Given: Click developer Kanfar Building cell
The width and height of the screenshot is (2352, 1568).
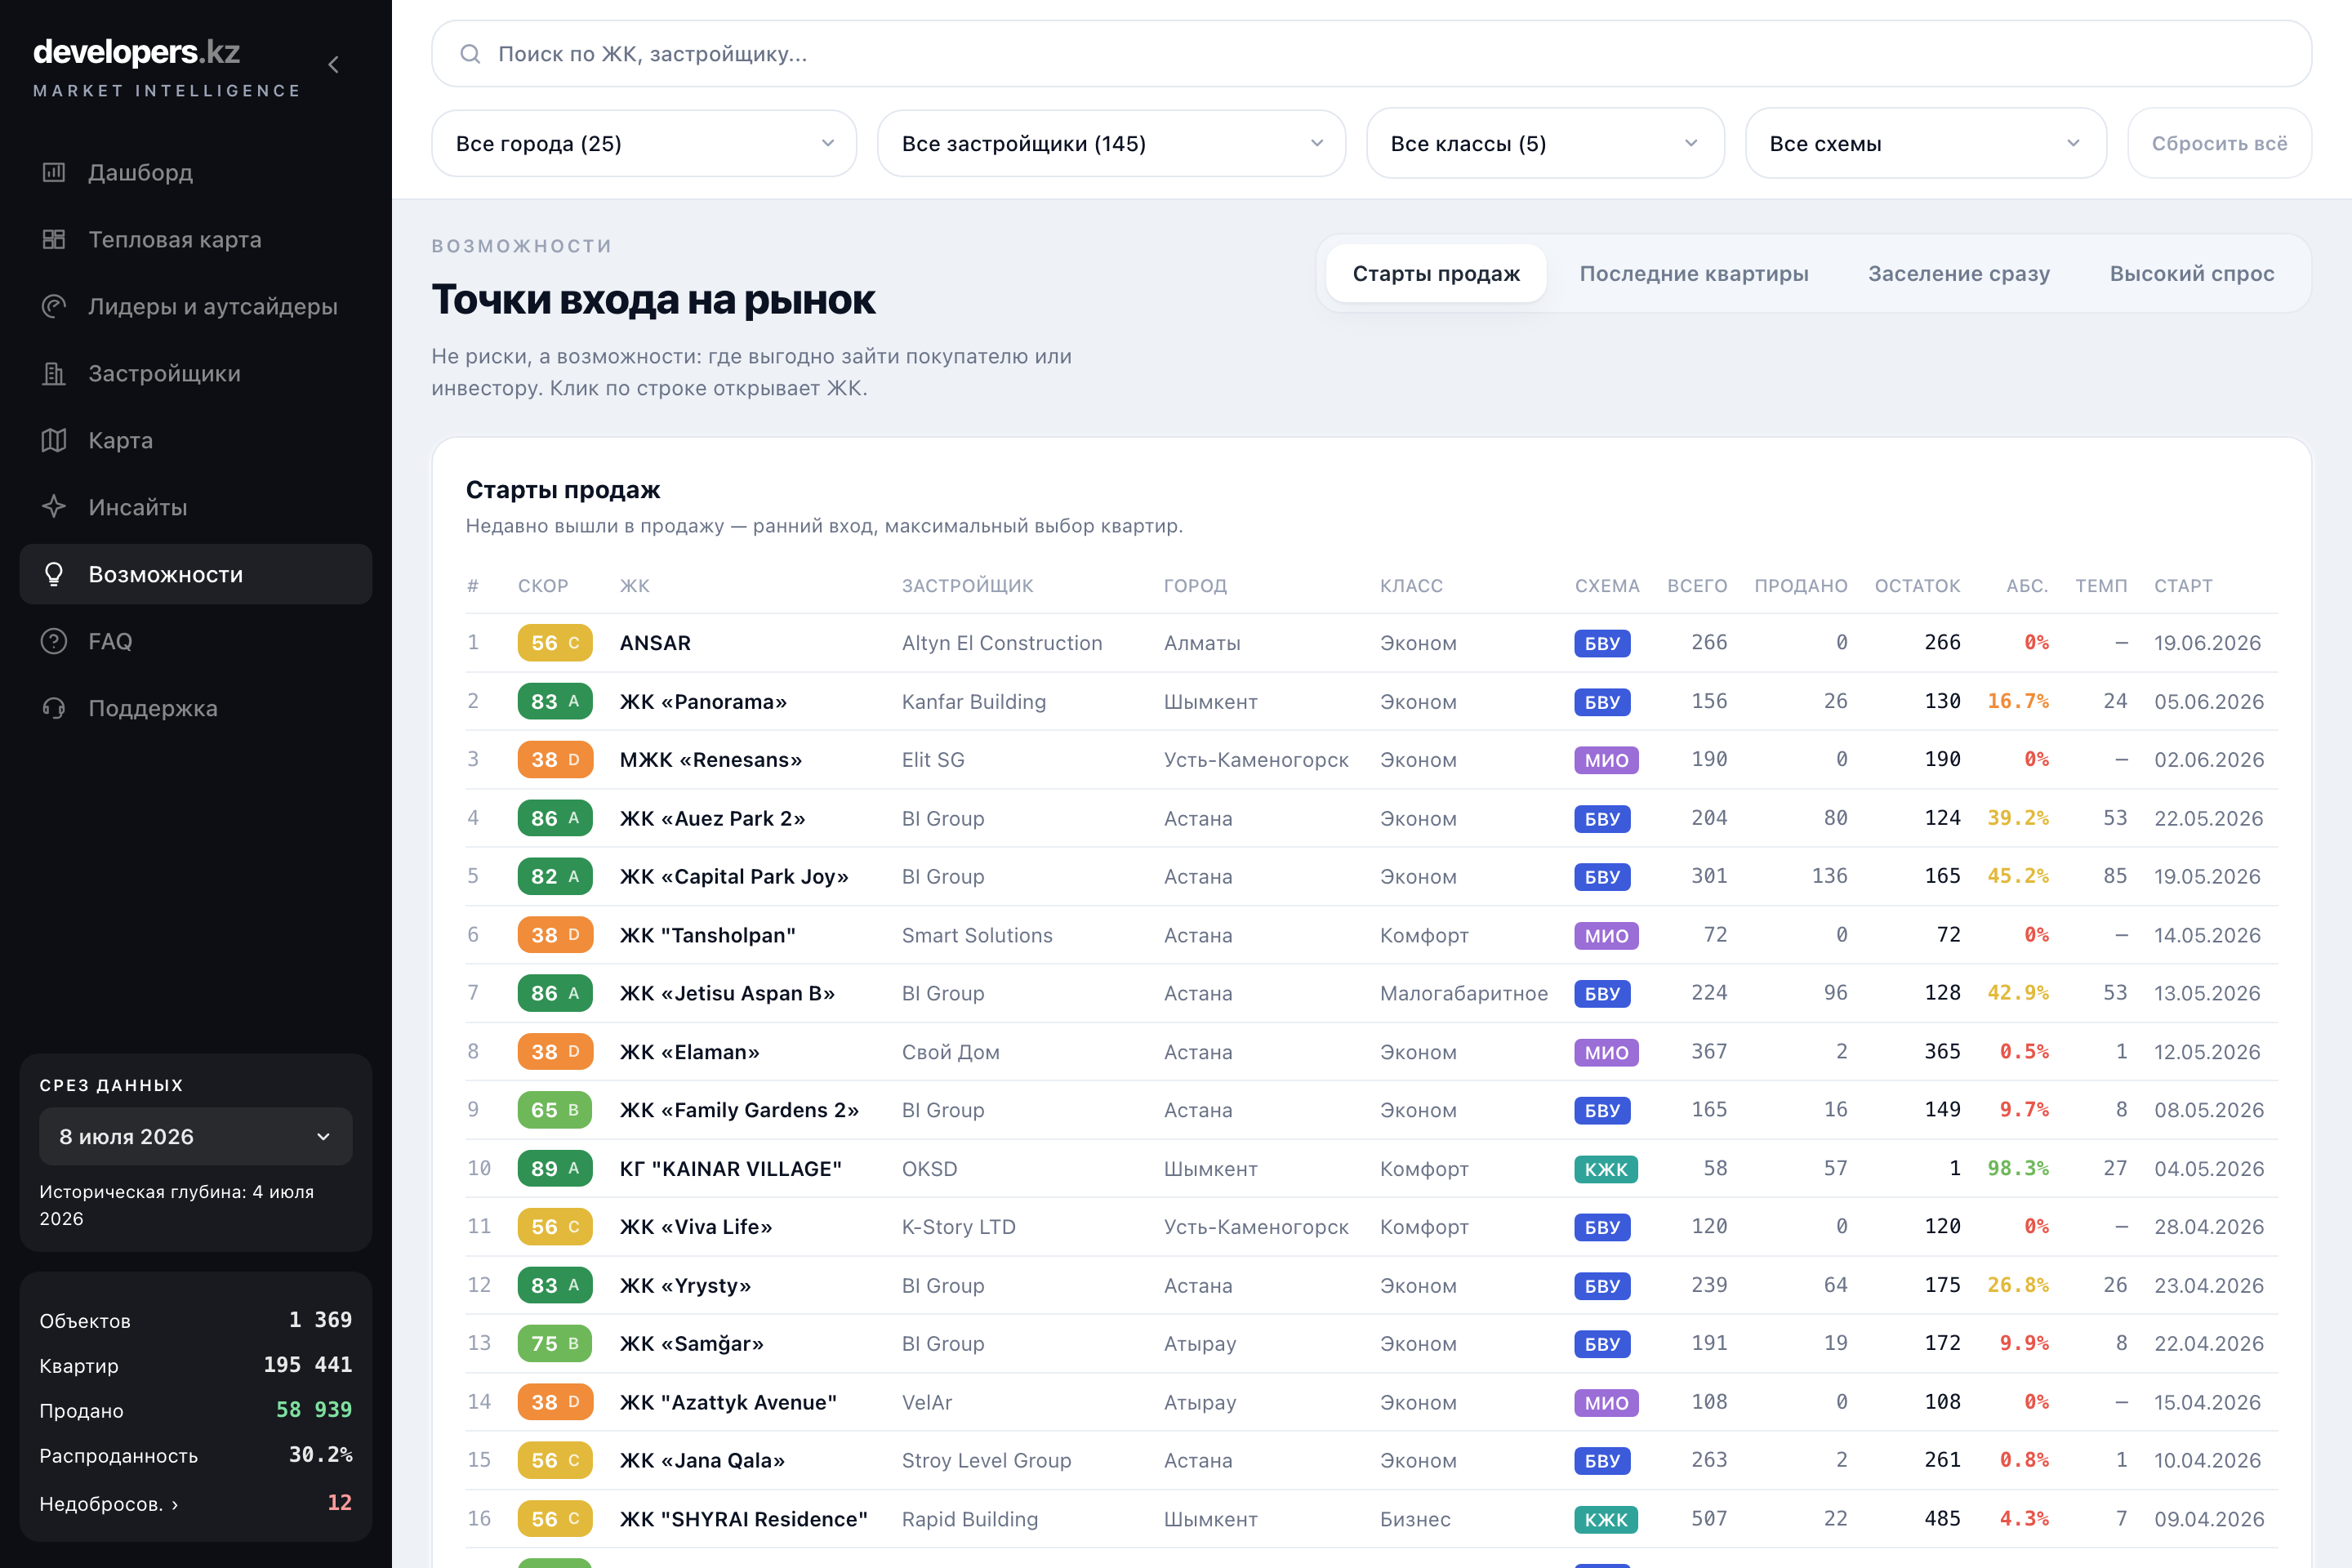Looking at the screenshot, I should [974, 702].
